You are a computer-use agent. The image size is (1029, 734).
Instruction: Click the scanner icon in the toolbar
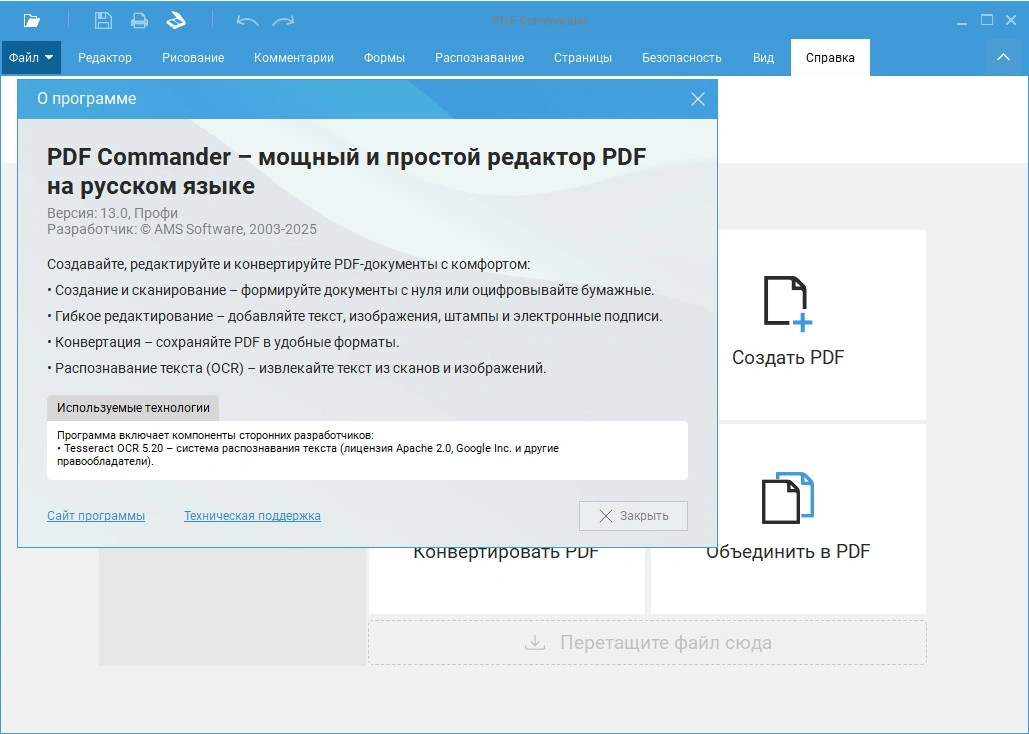[x=176, y=20]
